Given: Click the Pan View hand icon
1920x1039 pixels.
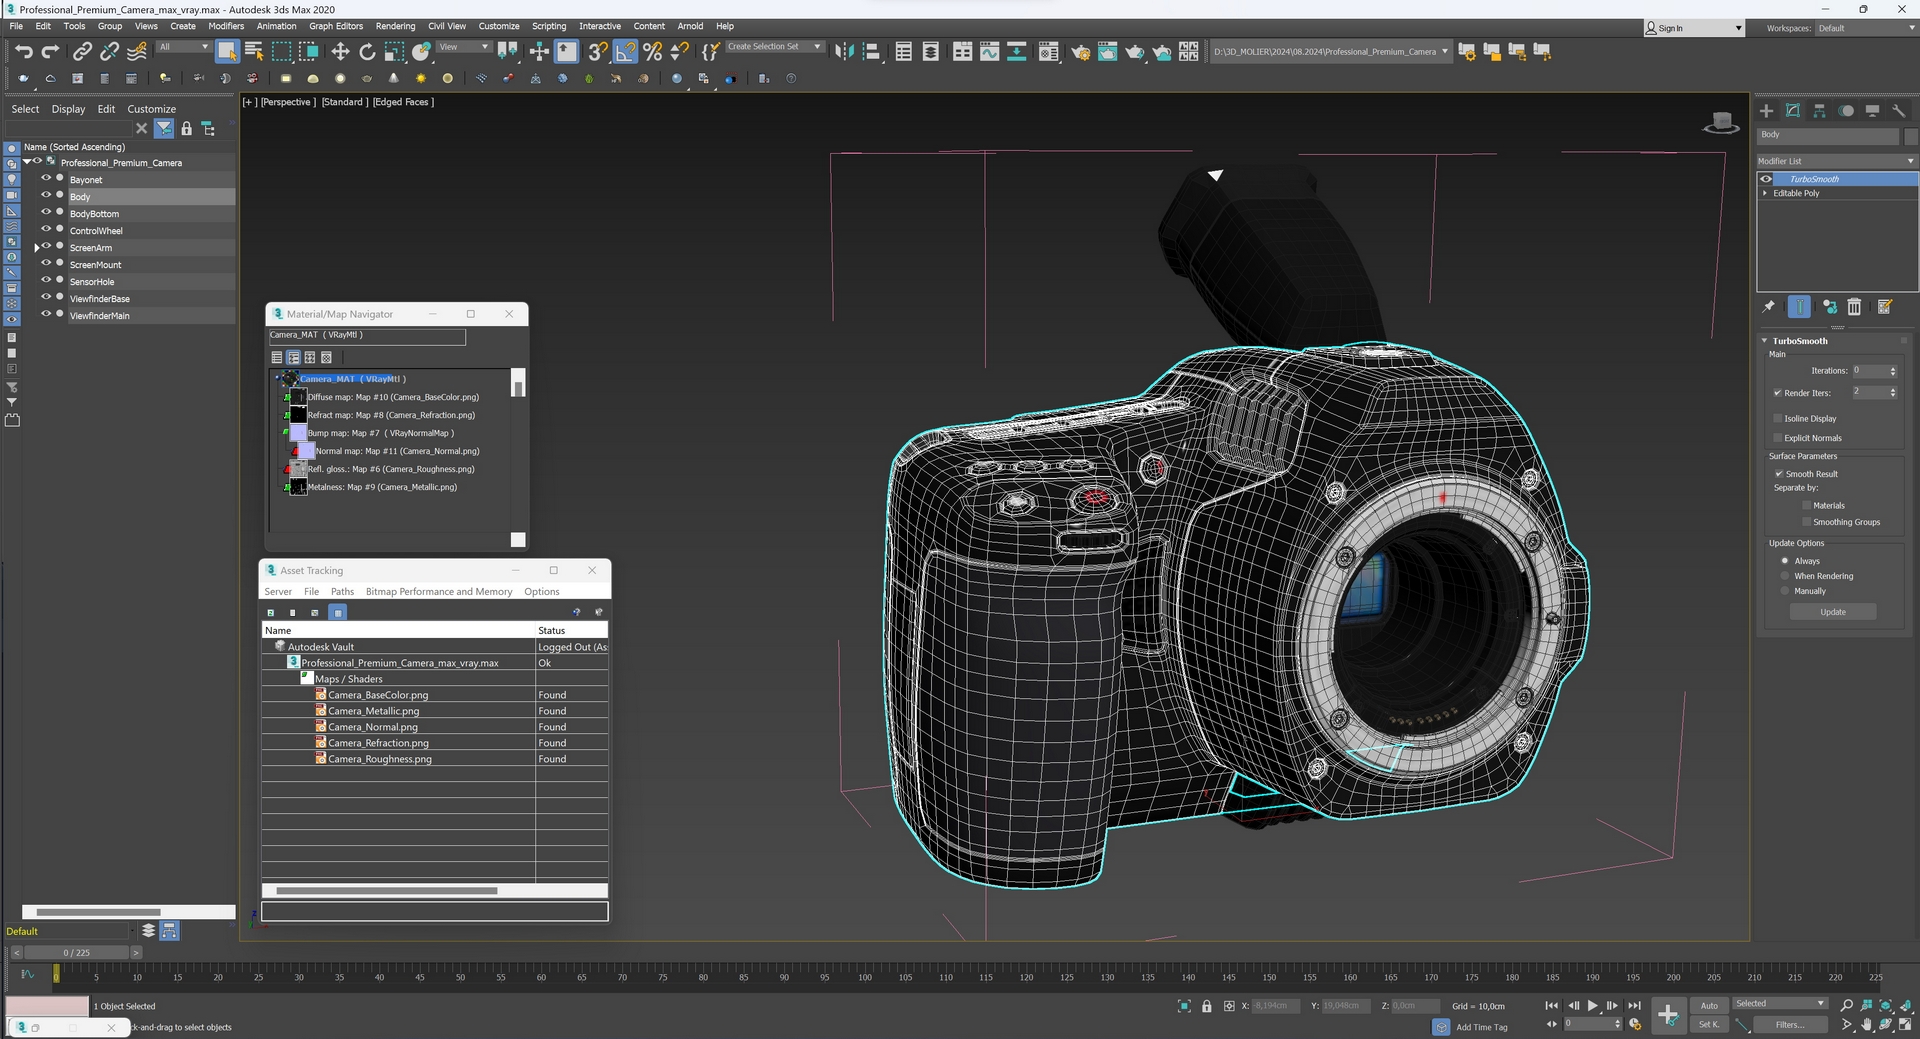Looking at the screenshot, I should click(1866, 1025).
